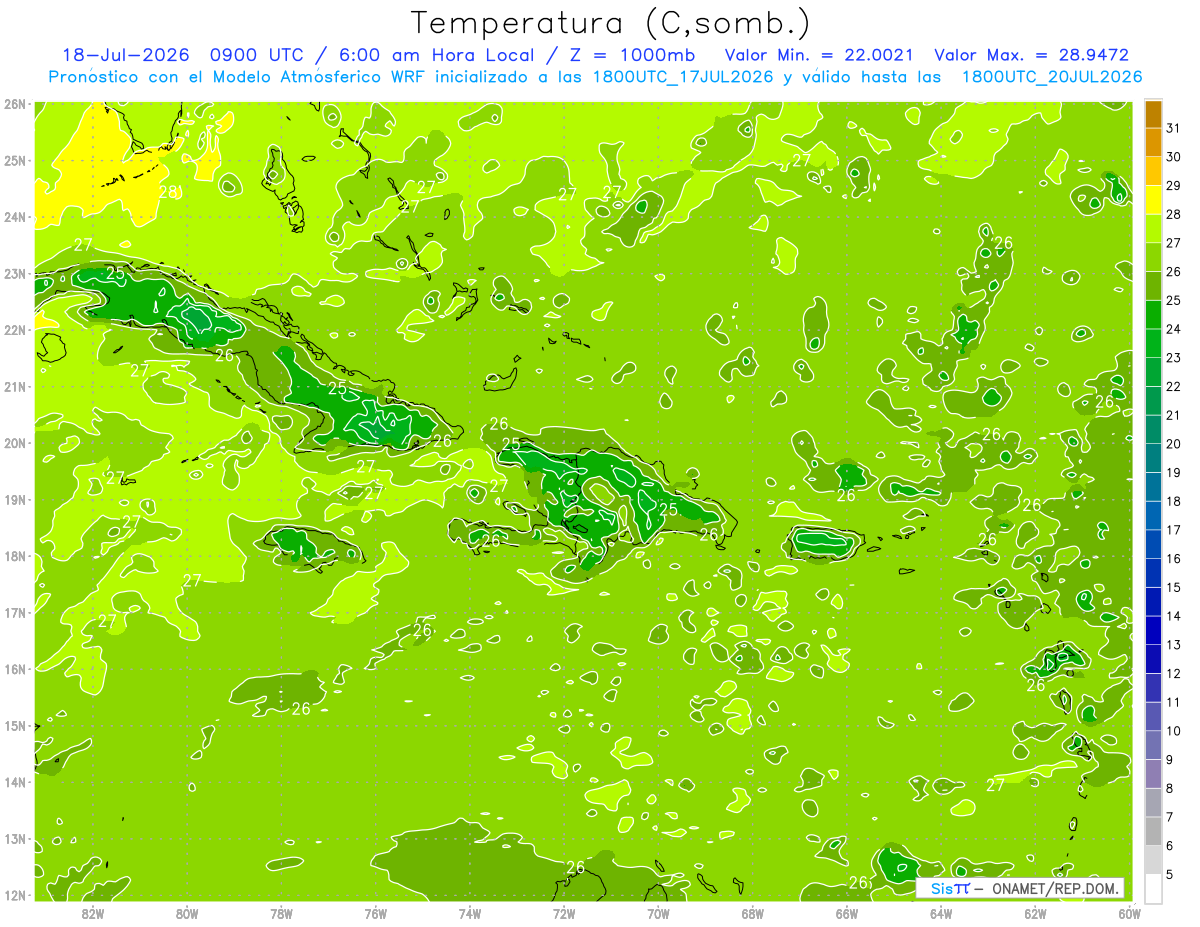Screen dimensions: 1200x927
Task: Click the 62W longitude axis label
Action: [1035, 913]
